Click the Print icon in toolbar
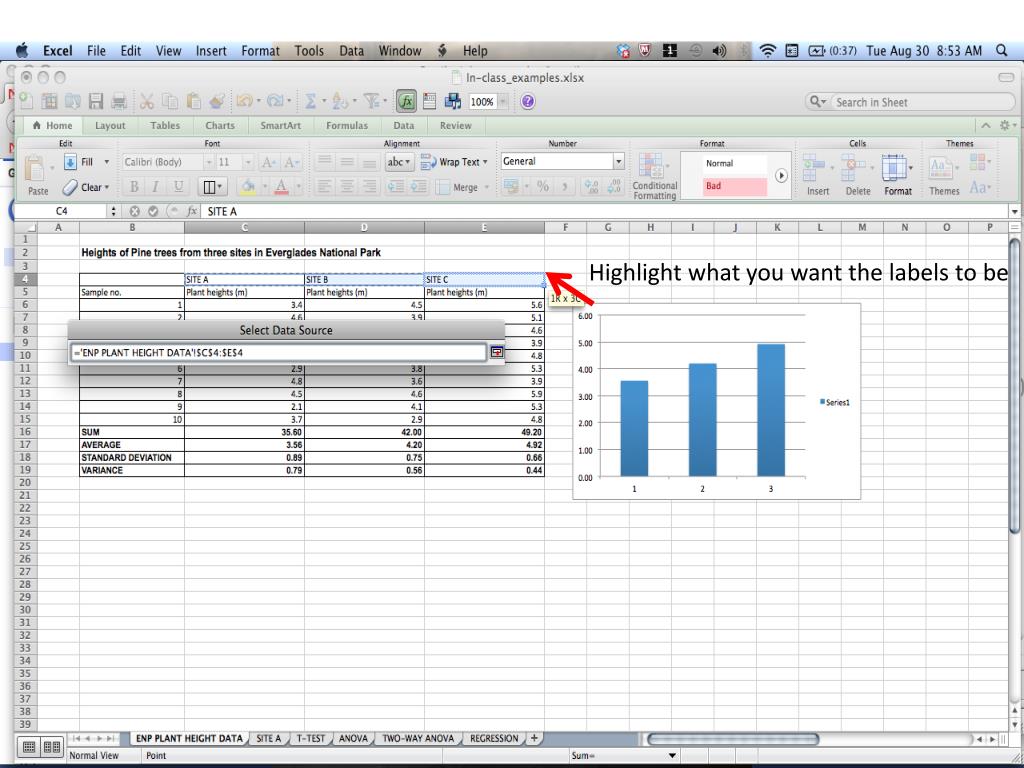This screenshot has width=1024, height=768. [x=119, y=101]
